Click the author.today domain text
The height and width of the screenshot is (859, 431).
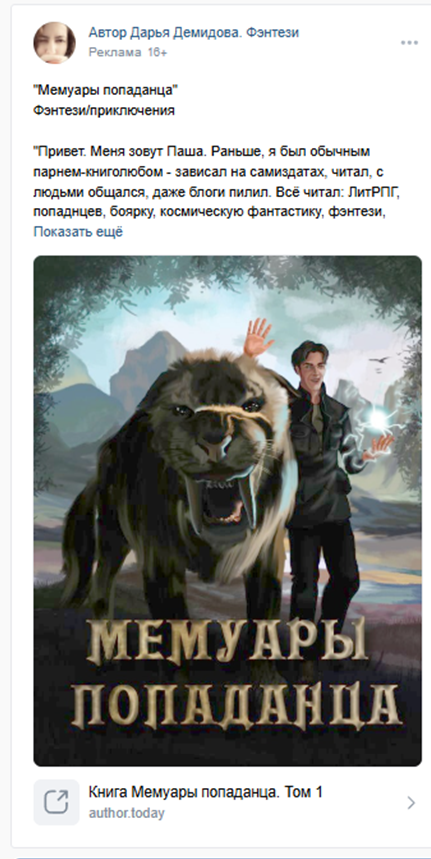127,813
